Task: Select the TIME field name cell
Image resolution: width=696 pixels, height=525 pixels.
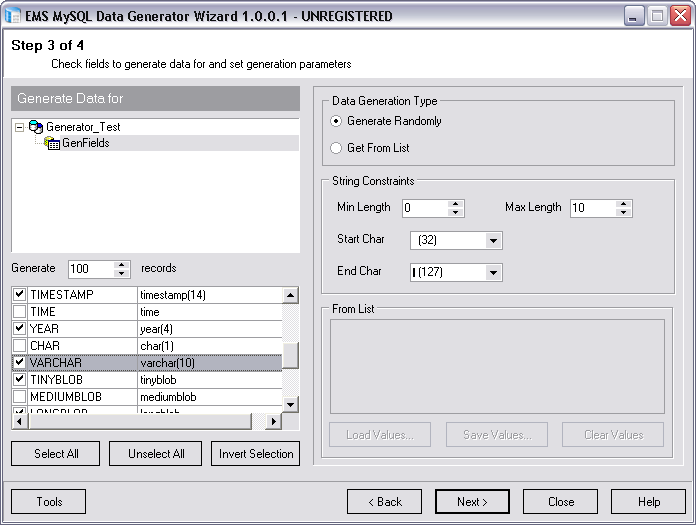Action: point(83,312)
